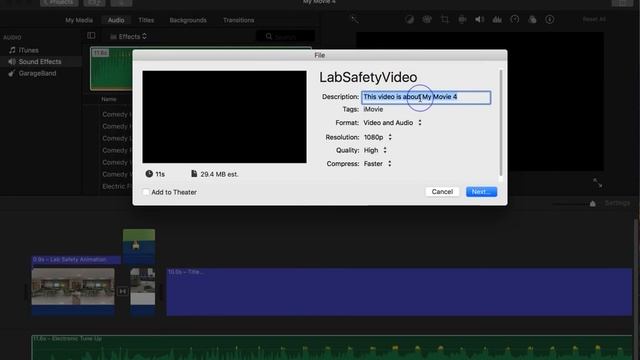Click the Next… button in dialog

click(x=482, y=192)
